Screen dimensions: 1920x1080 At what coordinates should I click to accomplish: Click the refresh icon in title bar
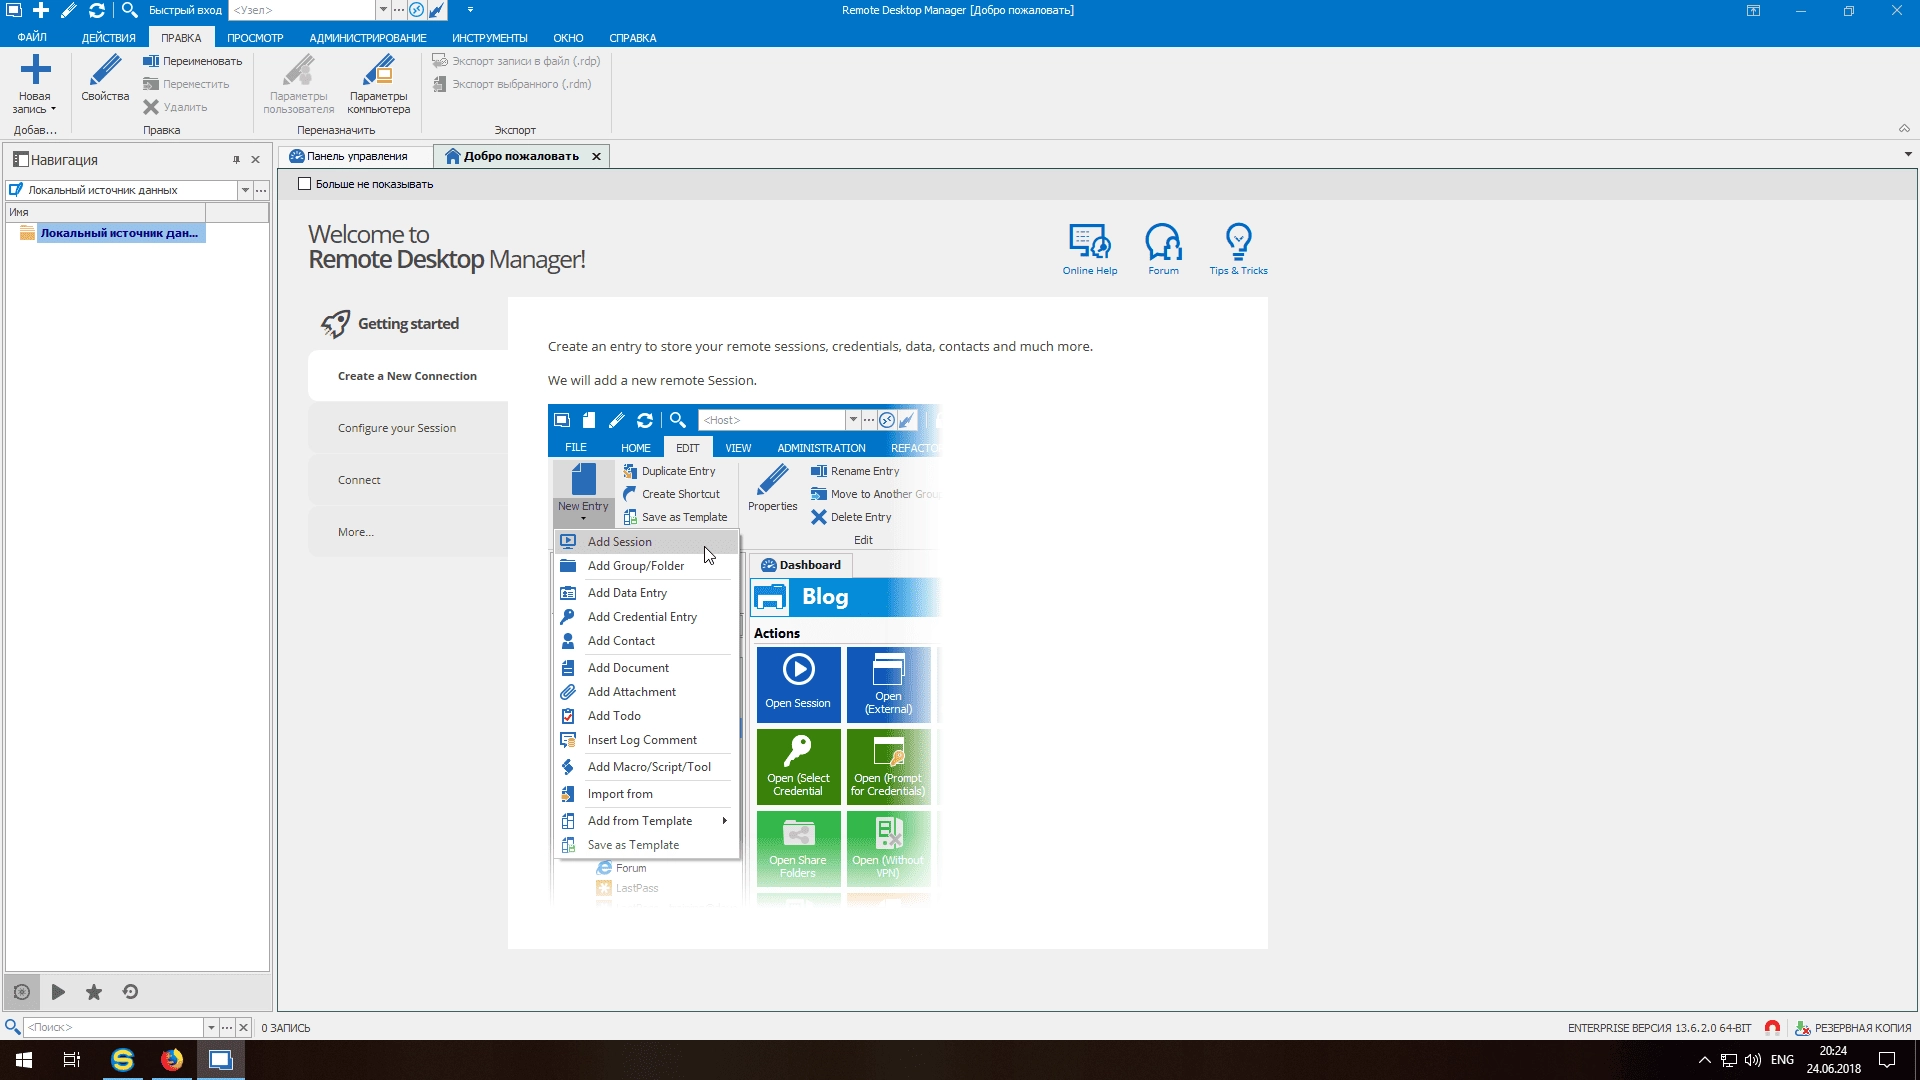(x=97, y=10)
